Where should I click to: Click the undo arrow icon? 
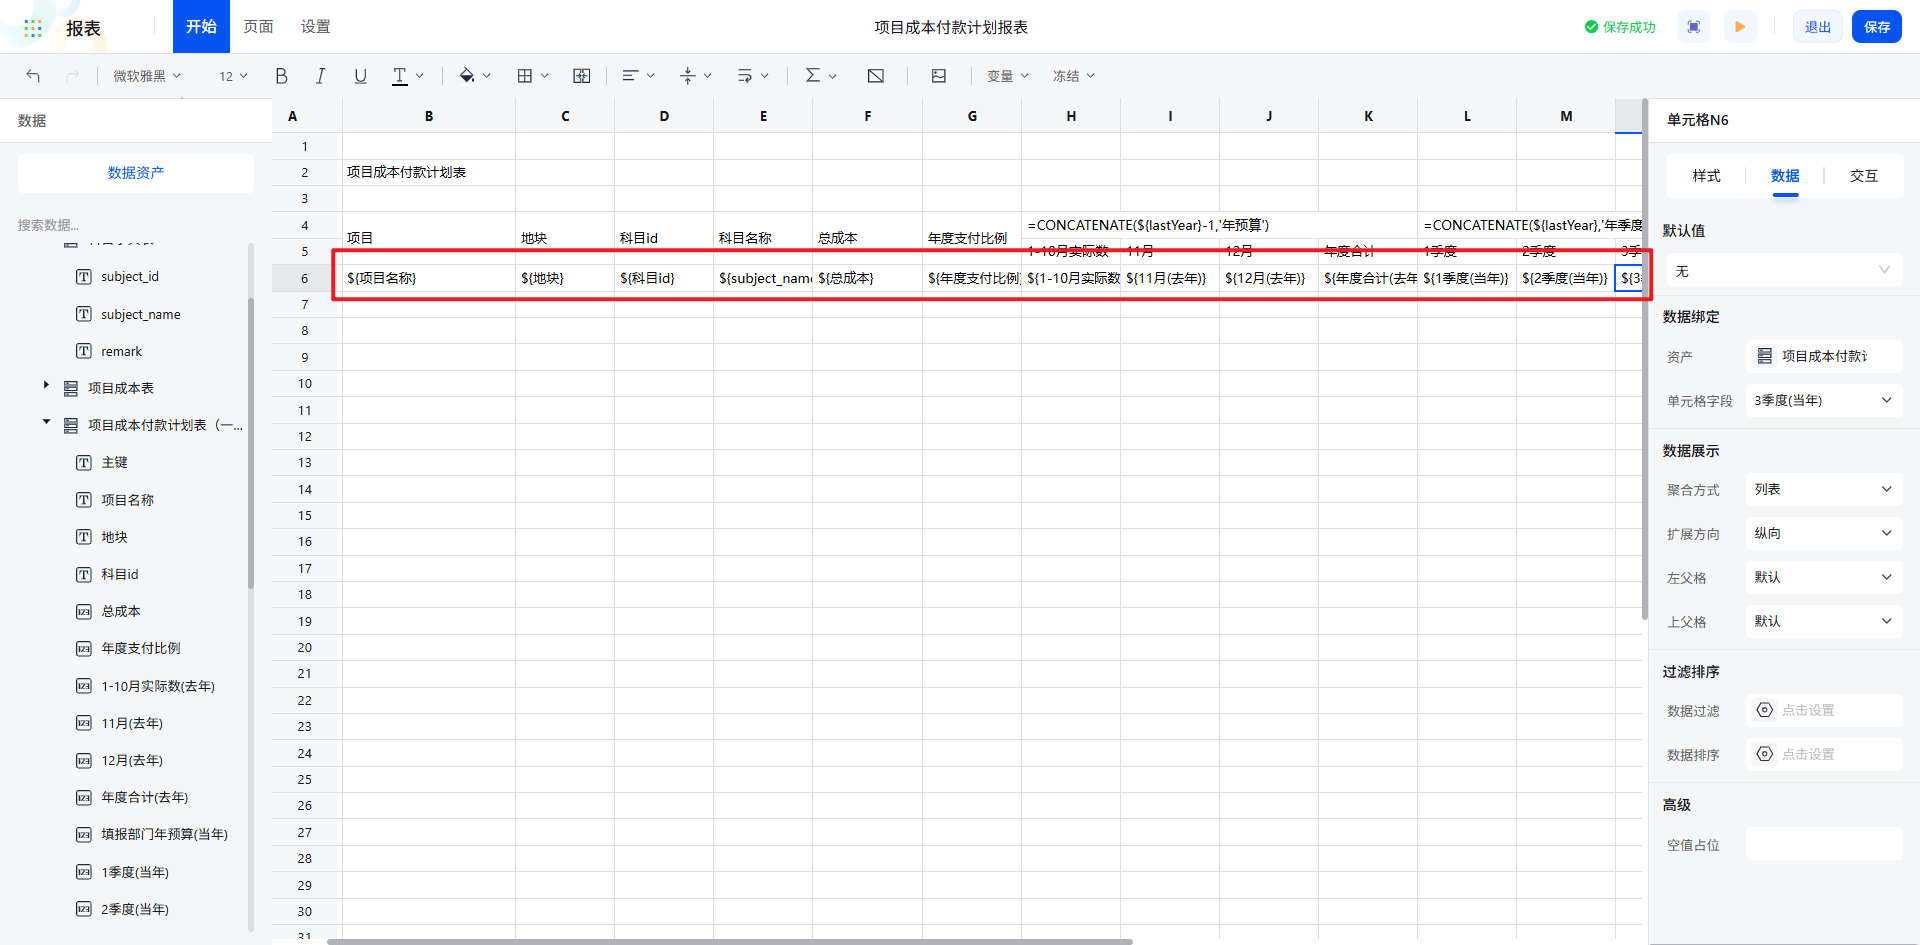[x=33, y=76]
